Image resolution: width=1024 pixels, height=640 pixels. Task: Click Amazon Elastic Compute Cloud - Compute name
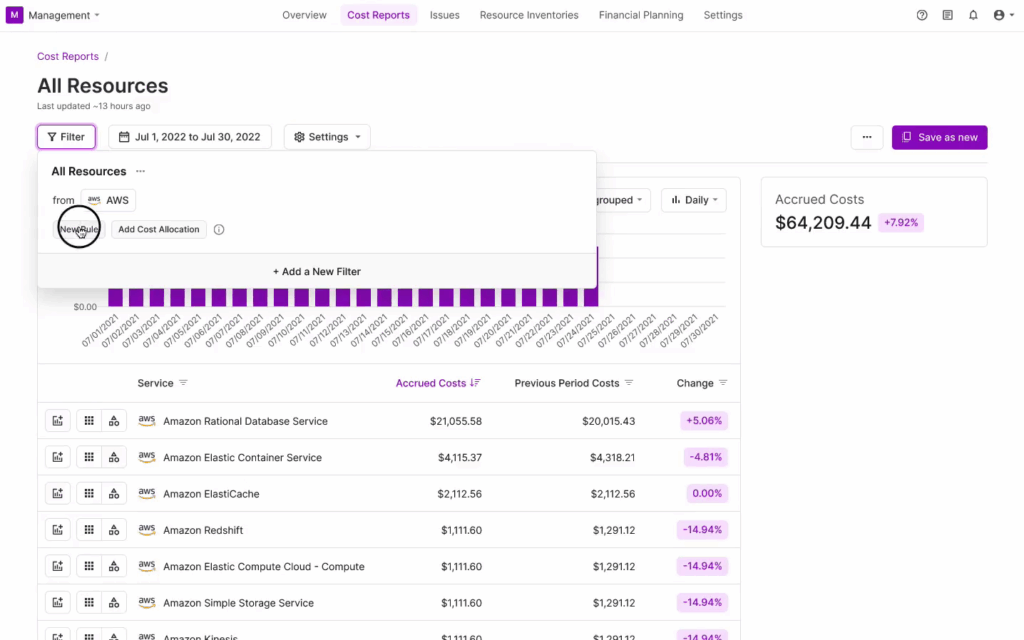(x=264, y=566)
